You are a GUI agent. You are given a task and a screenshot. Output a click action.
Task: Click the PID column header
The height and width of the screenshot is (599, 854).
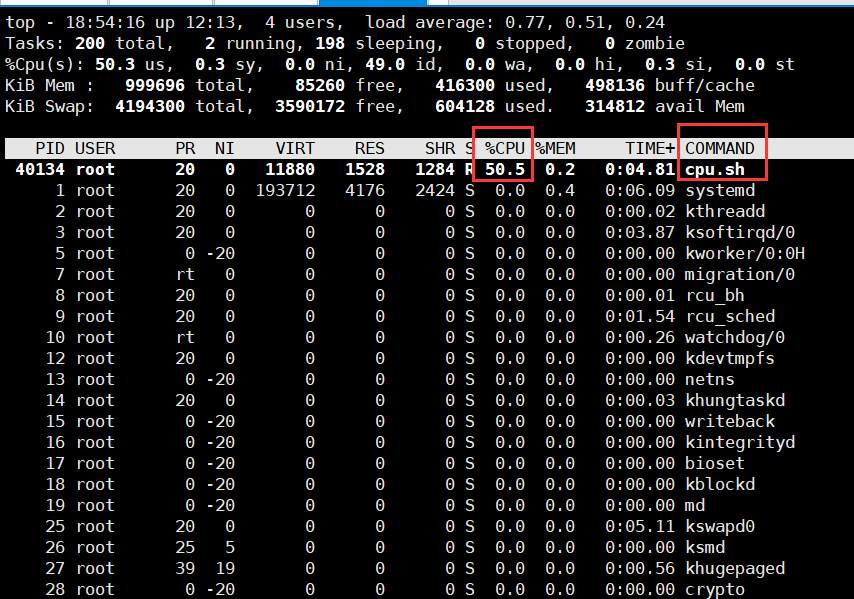pyautogui.click(x=50, y=148)
